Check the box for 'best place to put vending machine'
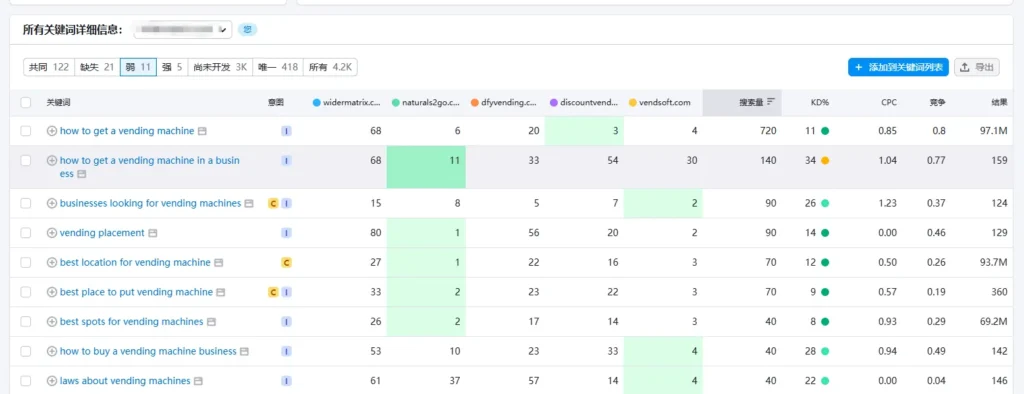The width and height of the screenshot is (1024, 394). pyautogui.click(x=25, y=292)
